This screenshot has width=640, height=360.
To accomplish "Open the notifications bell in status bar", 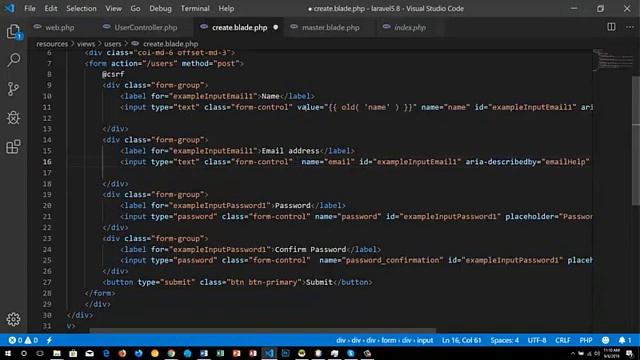I will 624,340.
